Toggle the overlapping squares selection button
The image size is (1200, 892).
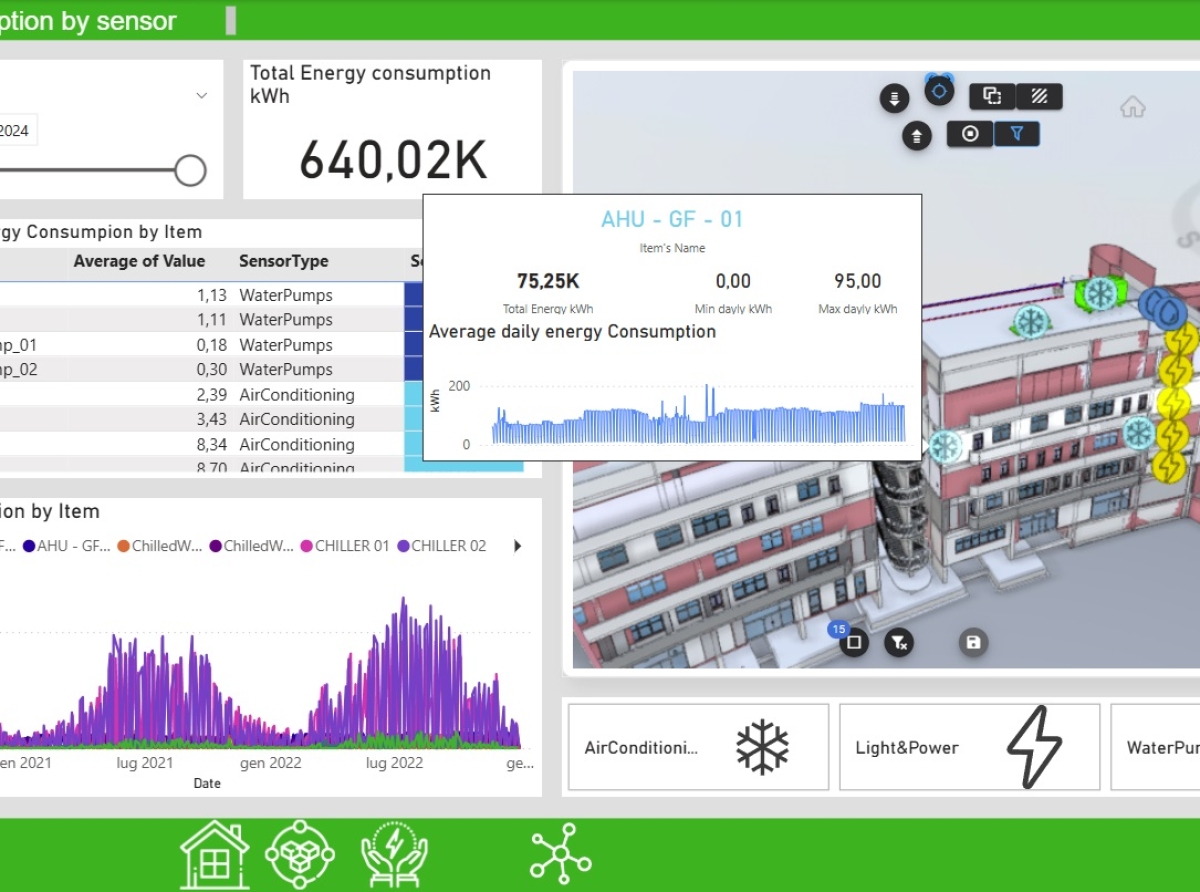992,96
